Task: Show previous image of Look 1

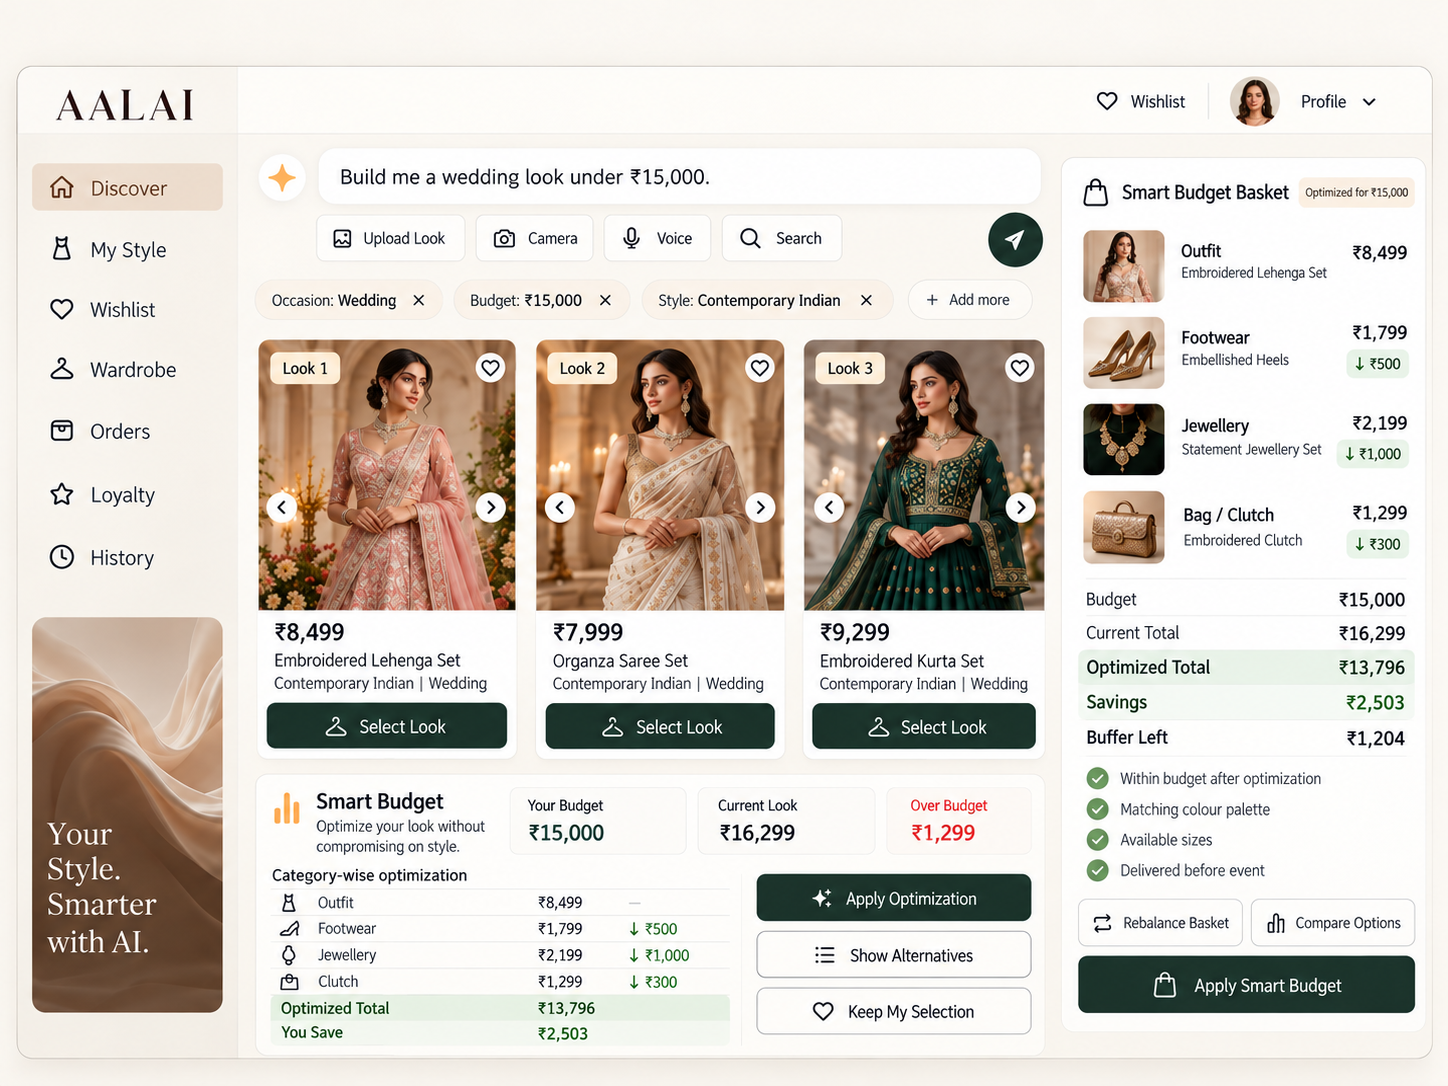Action: [x=282, y=507]
